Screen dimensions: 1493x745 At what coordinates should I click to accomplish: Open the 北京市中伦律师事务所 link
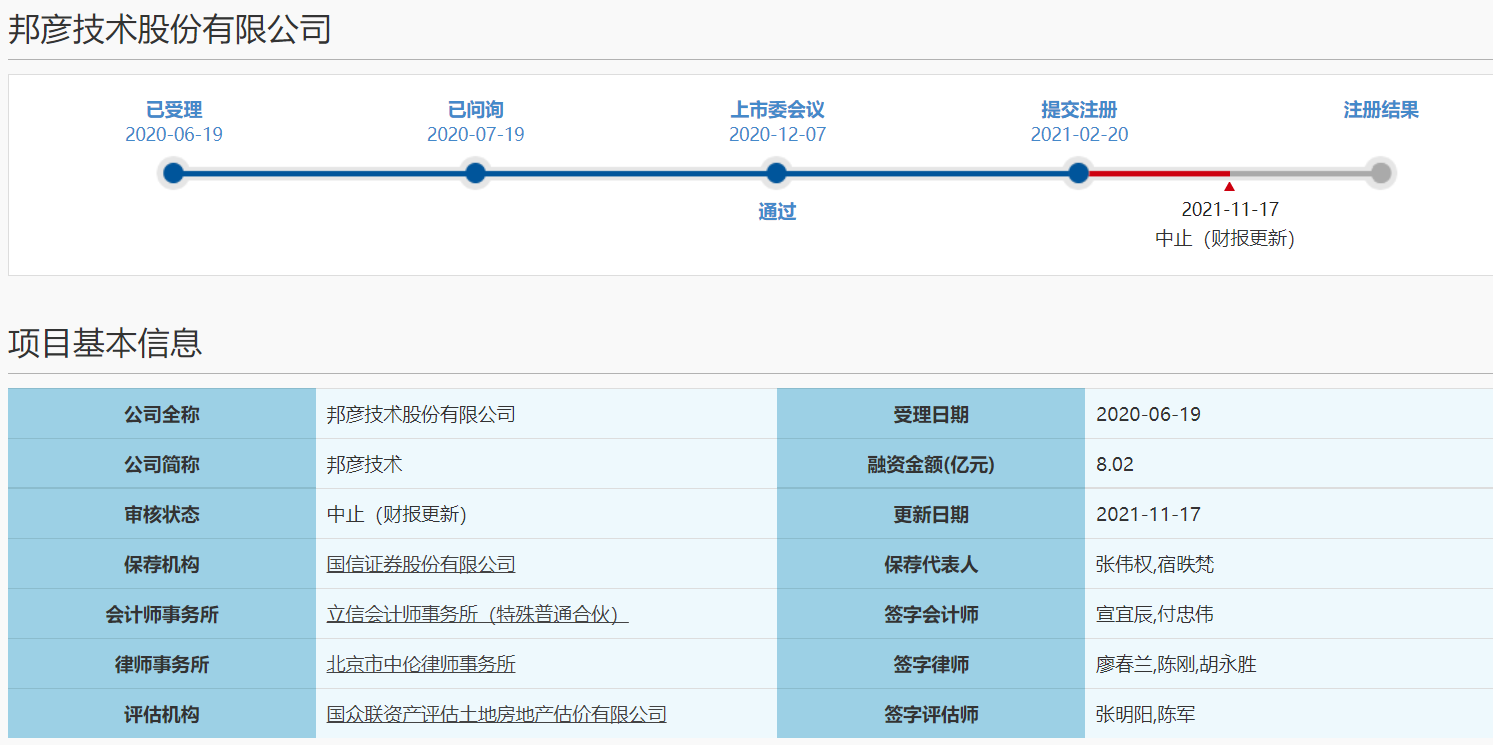pyautogui.click(x=421, y=664)
